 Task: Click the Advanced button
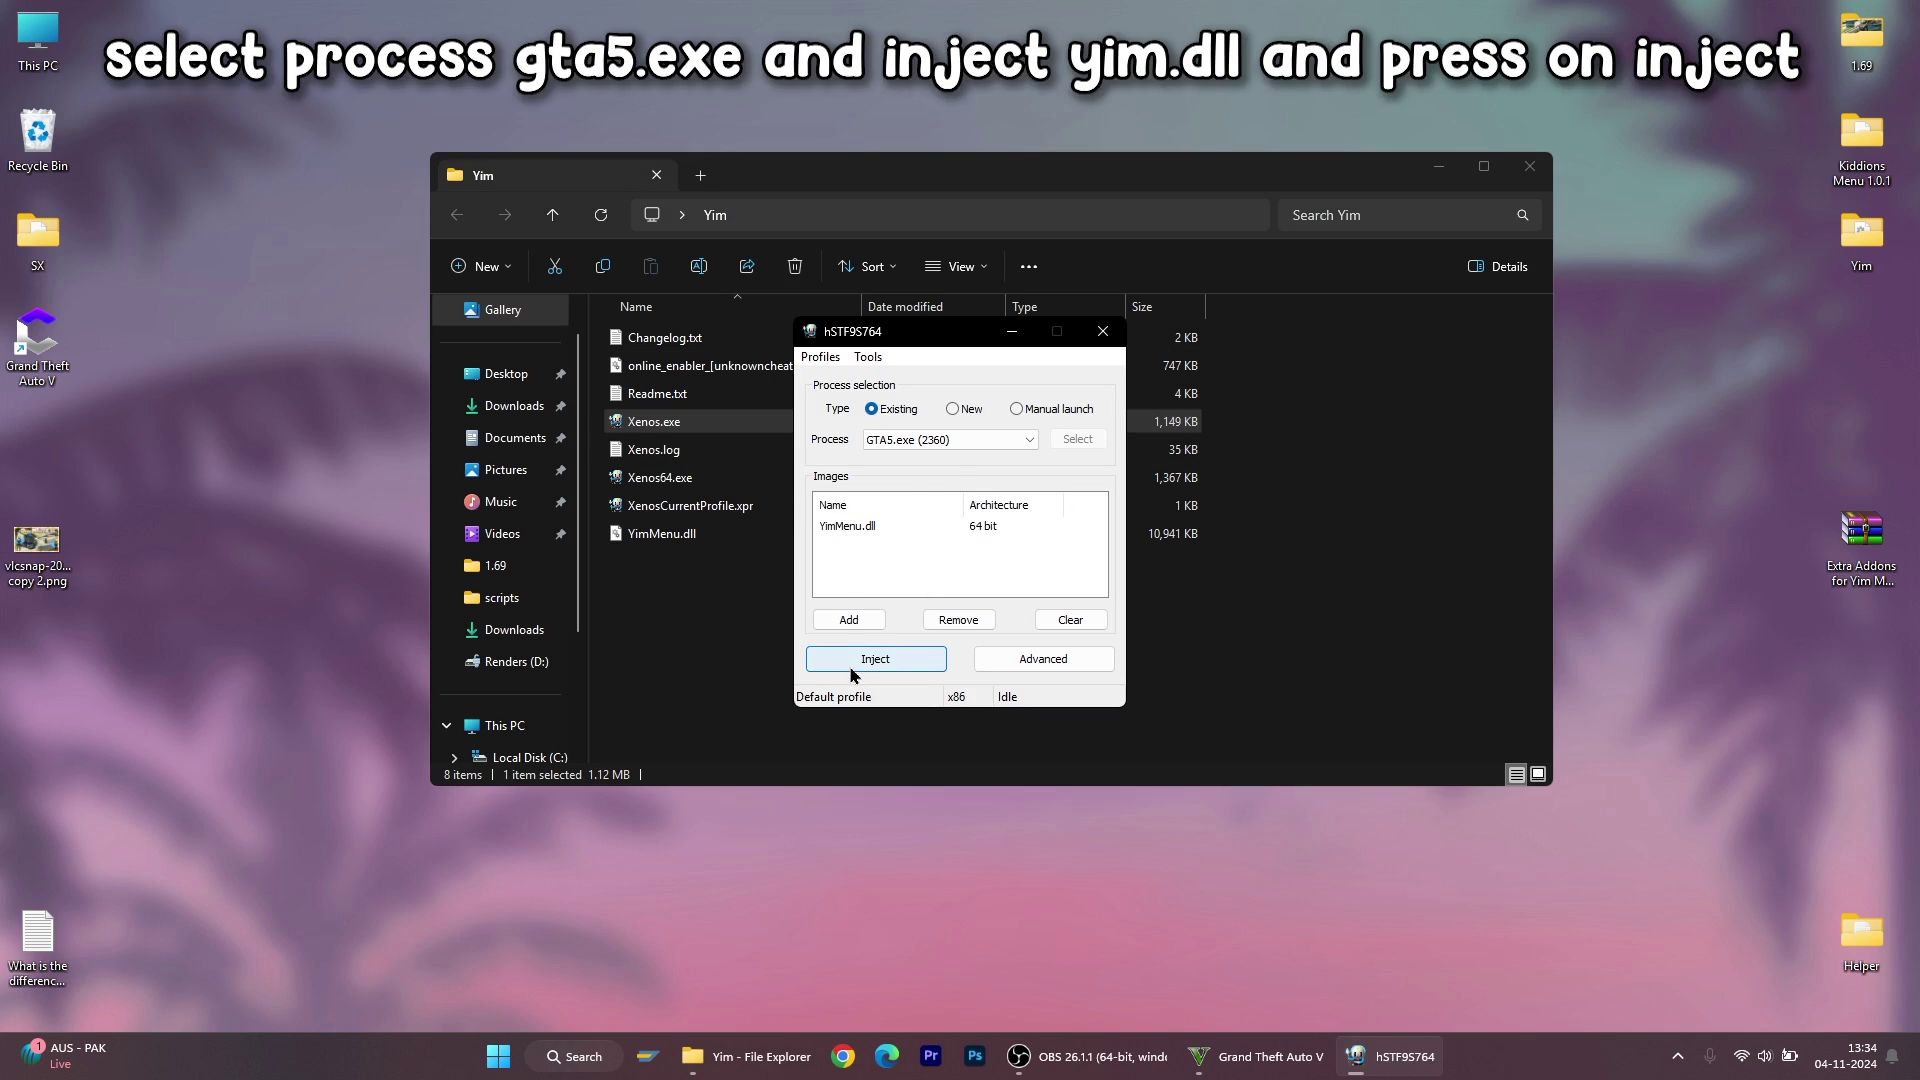pyautogui.click(x=1044, y=659)
